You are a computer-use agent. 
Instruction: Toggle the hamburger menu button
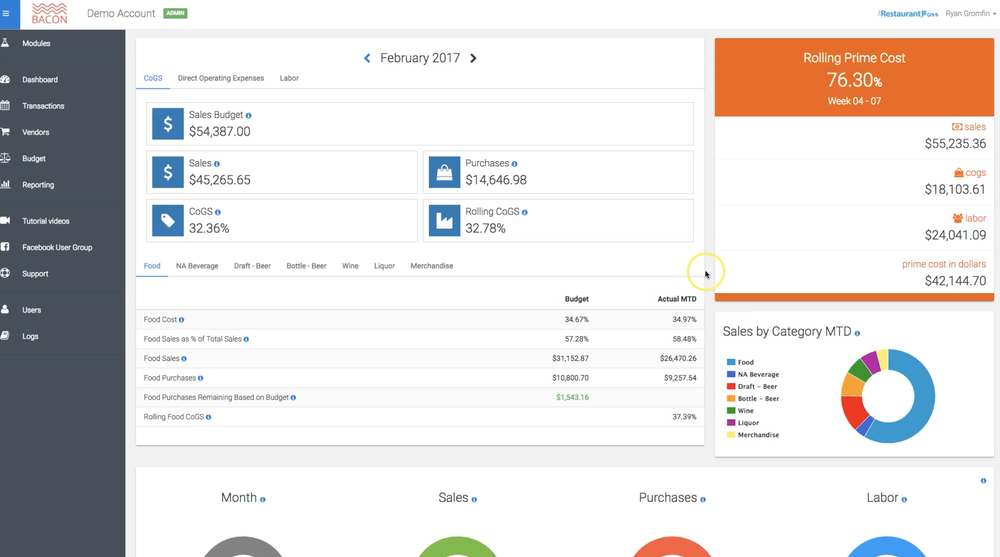[6, 13]
